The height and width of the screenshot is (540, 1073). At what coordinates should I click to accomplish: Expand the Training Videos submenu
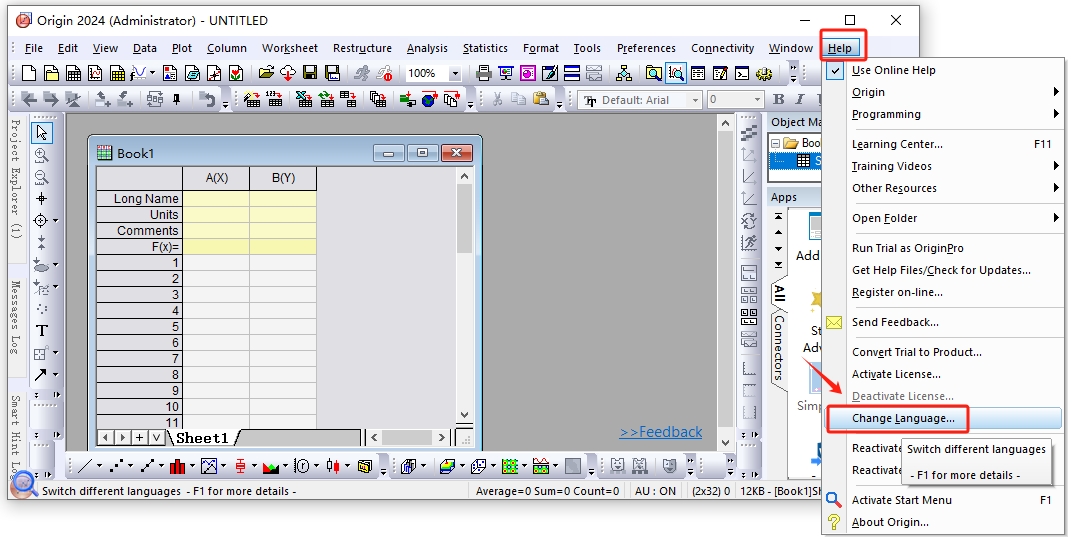coord(944,166)
